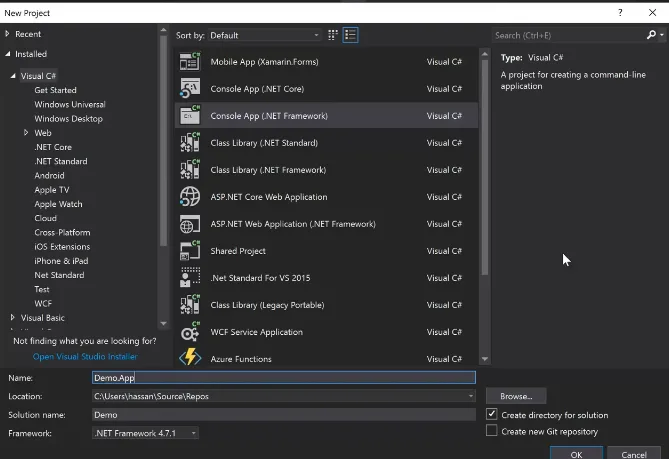Image resolution: width=669 pixels, height=459 pixels.
Task: Select the WCF Service Application gear icon
Action: click(190, 331)
